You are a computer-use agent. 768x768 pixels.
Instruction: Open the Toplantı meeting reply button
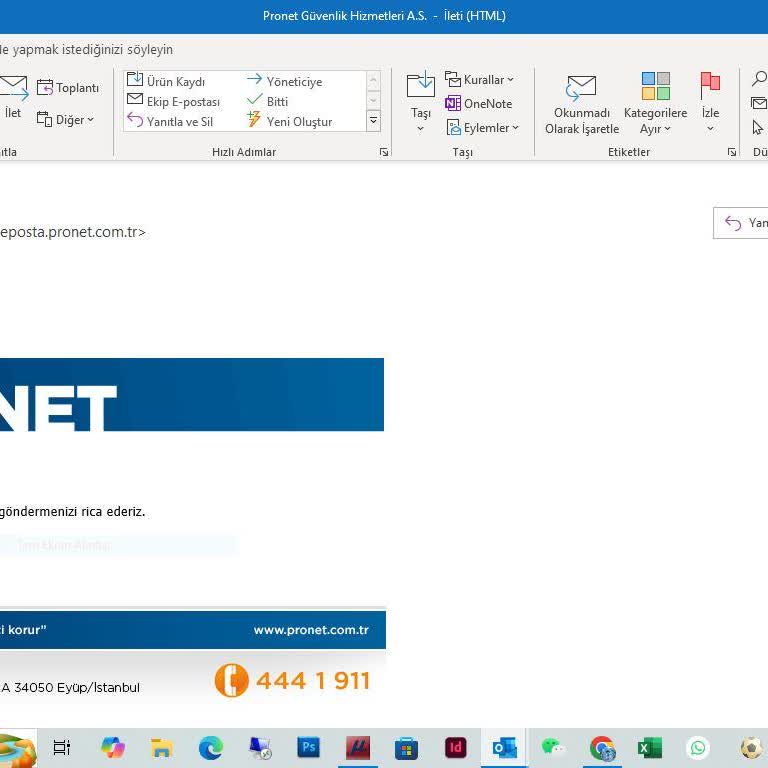click(x=68, y=88)
